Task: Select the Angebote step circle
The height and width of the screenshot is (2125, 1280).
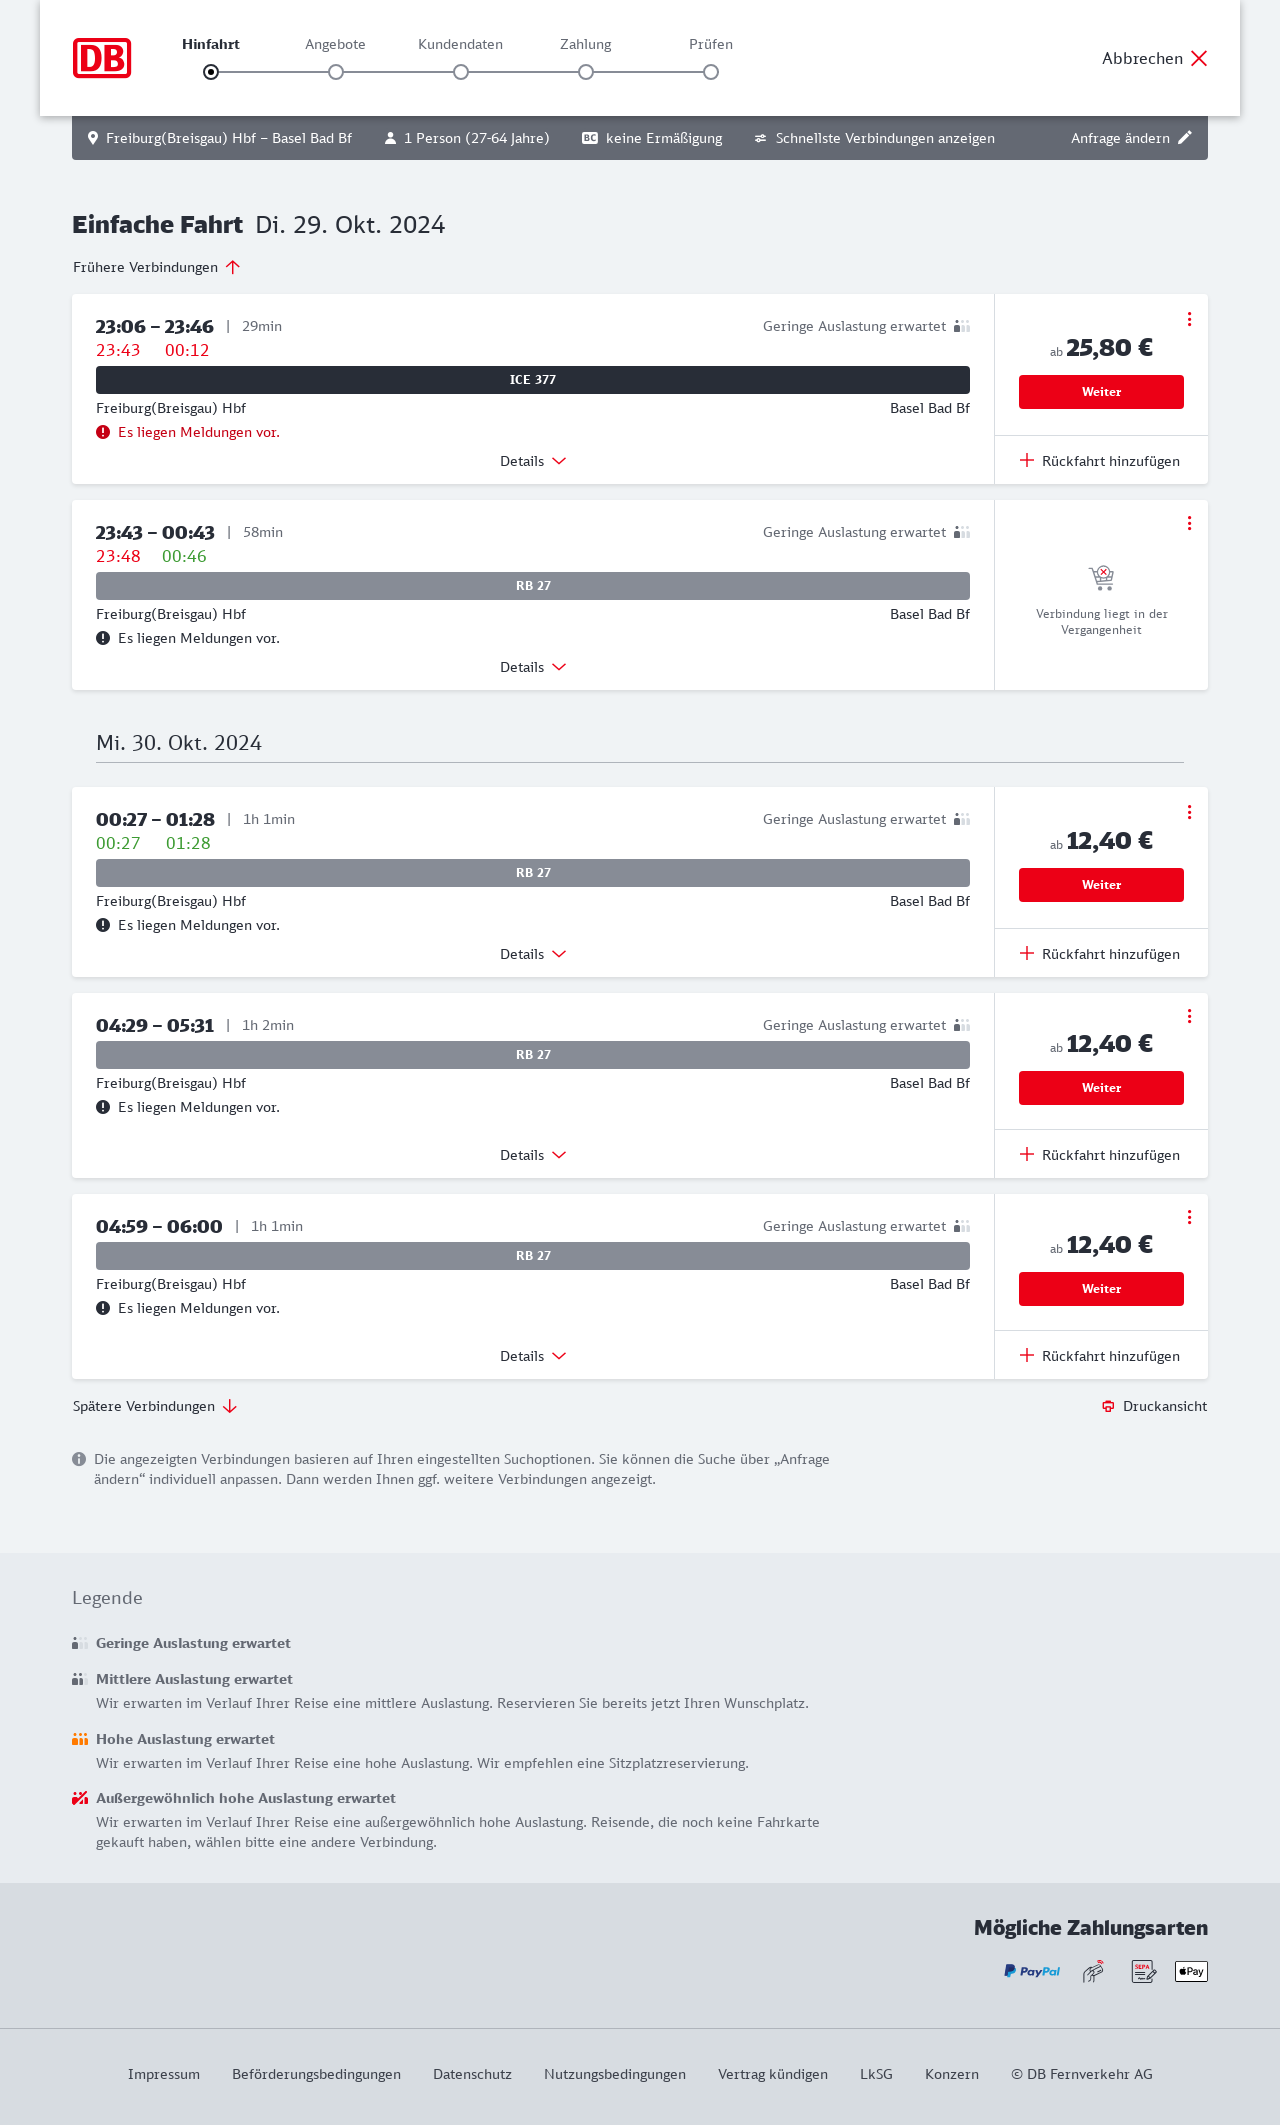Action: tap(336, 72)
